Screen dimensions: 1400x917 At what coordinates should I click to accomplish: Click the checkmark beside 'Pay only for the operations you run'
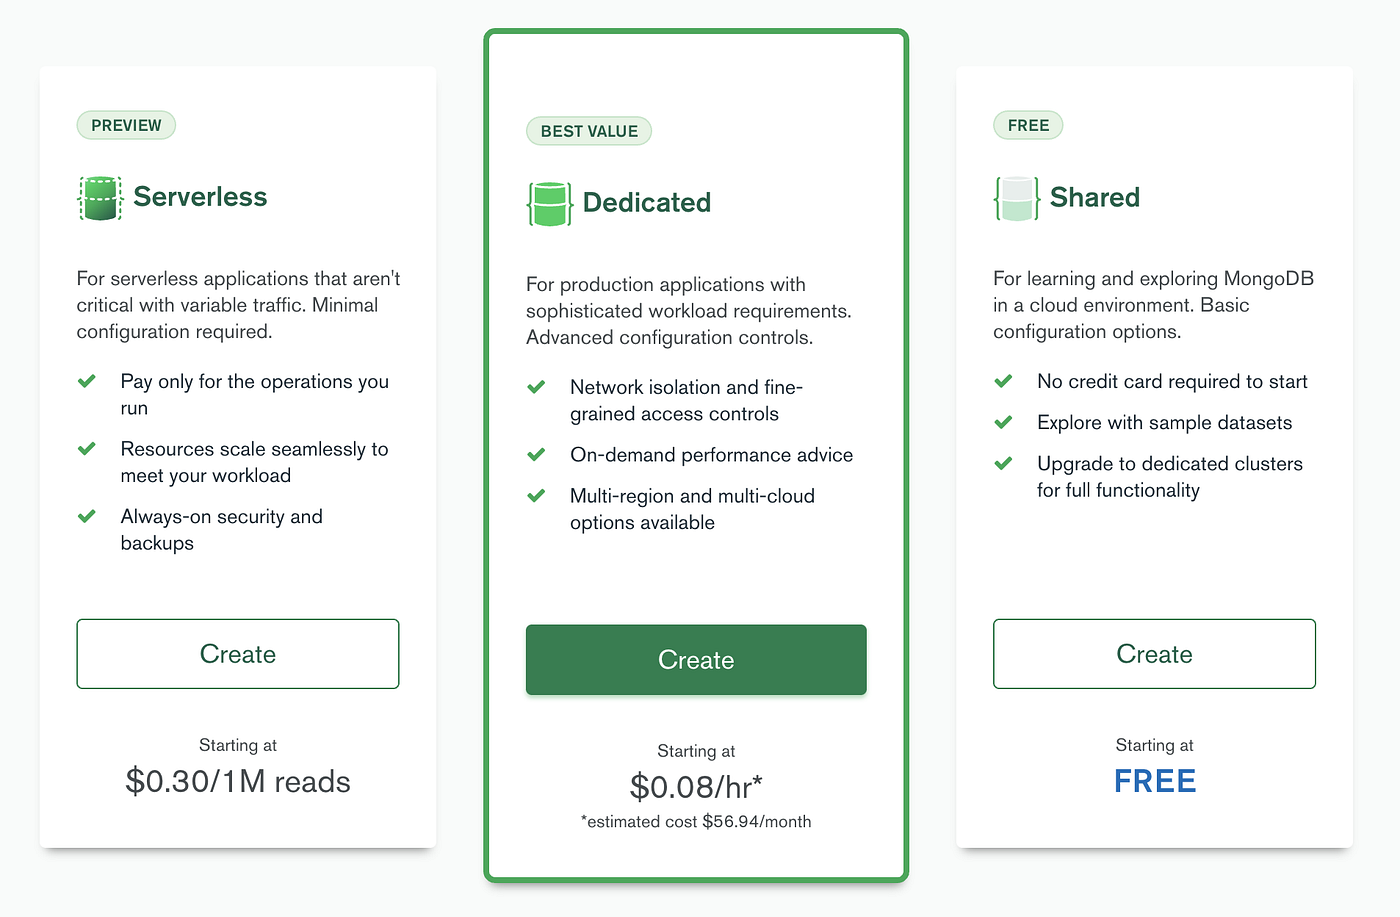(x=87, y=382)
